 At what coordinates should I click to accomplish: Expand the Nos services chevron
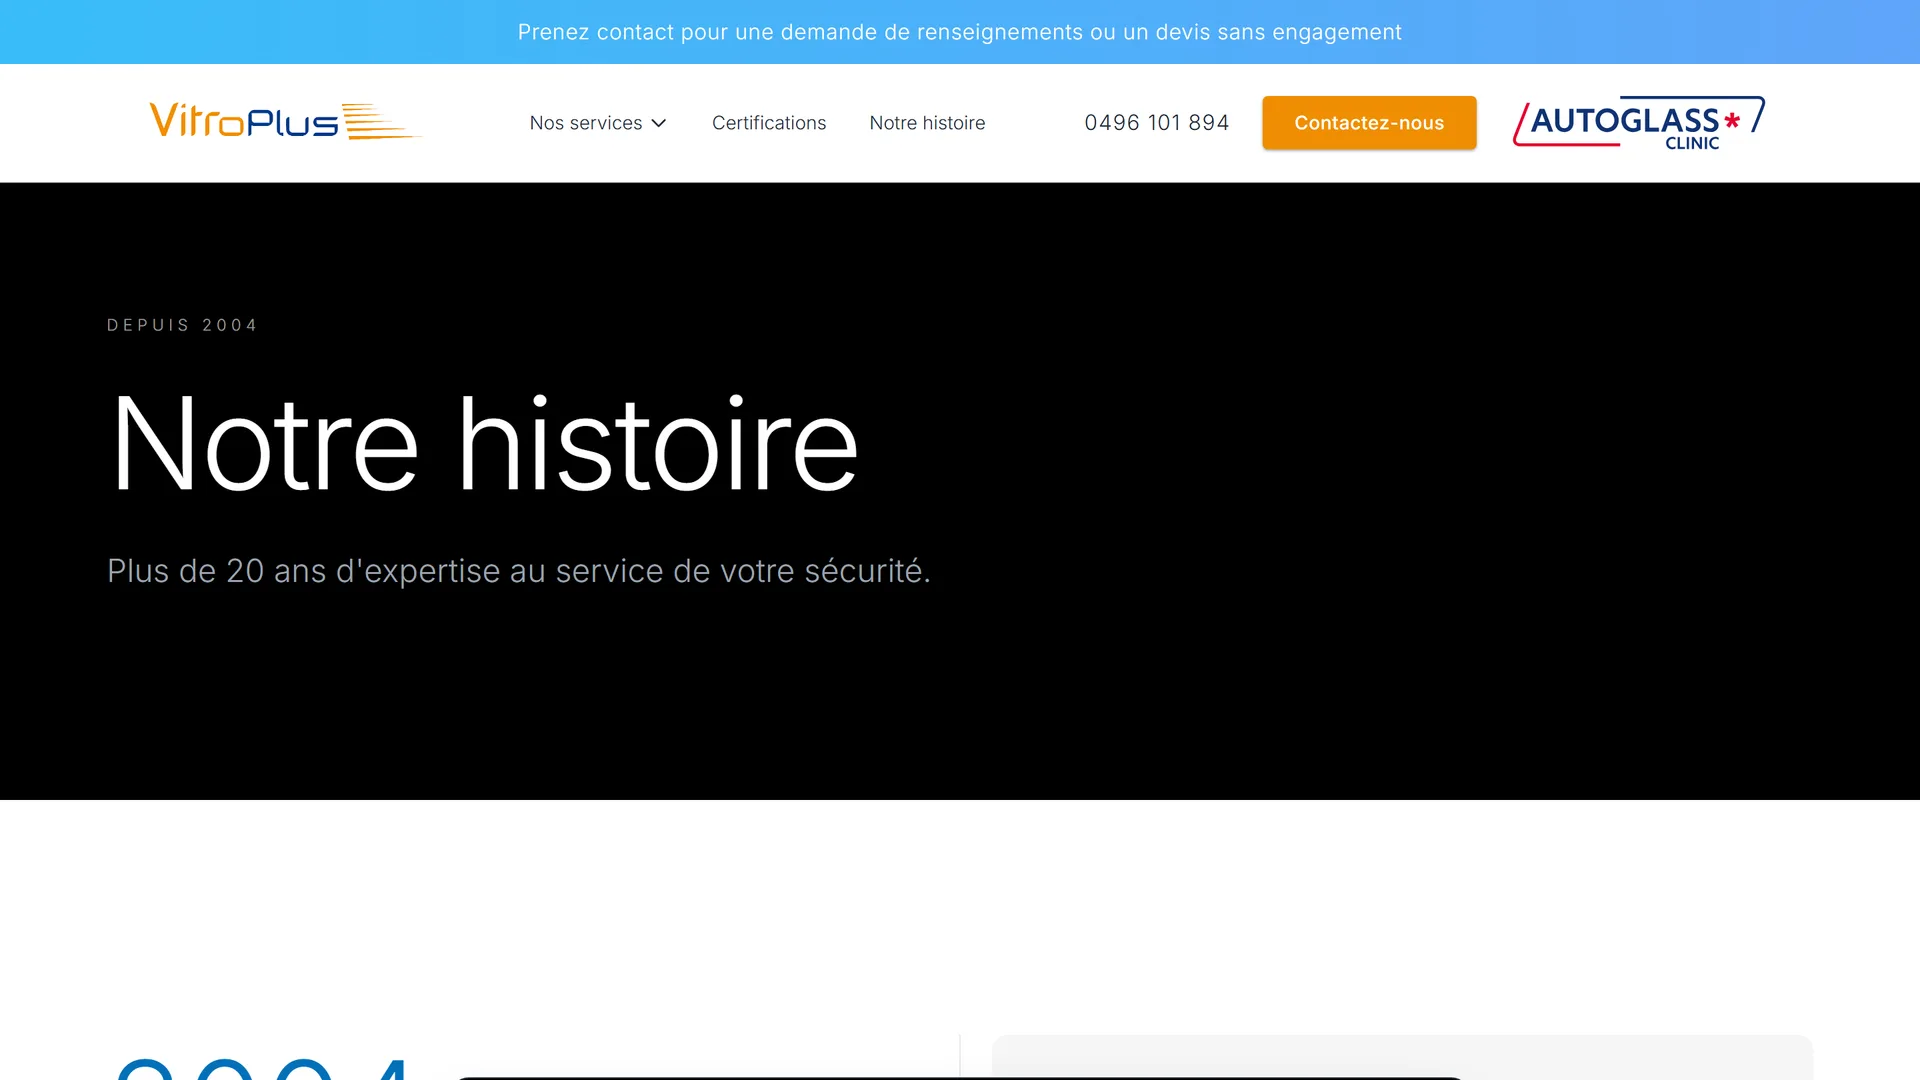(659, 123)
